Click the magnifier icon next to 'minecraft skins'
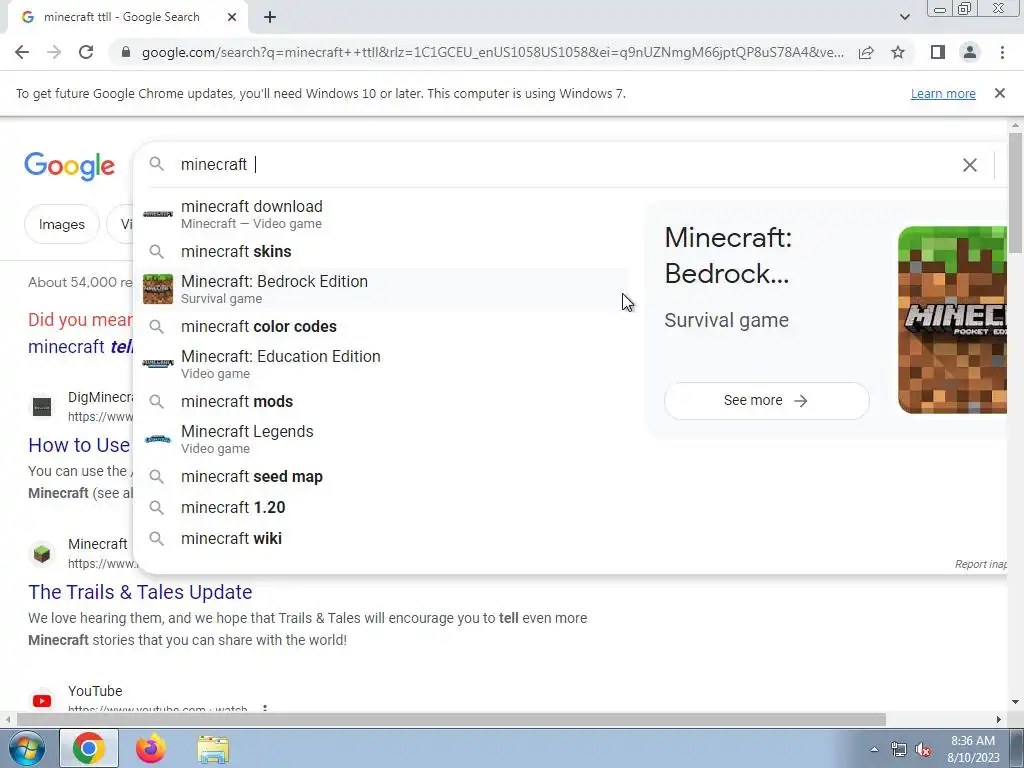Viewport: 1024px width, 768px height. 157,251
